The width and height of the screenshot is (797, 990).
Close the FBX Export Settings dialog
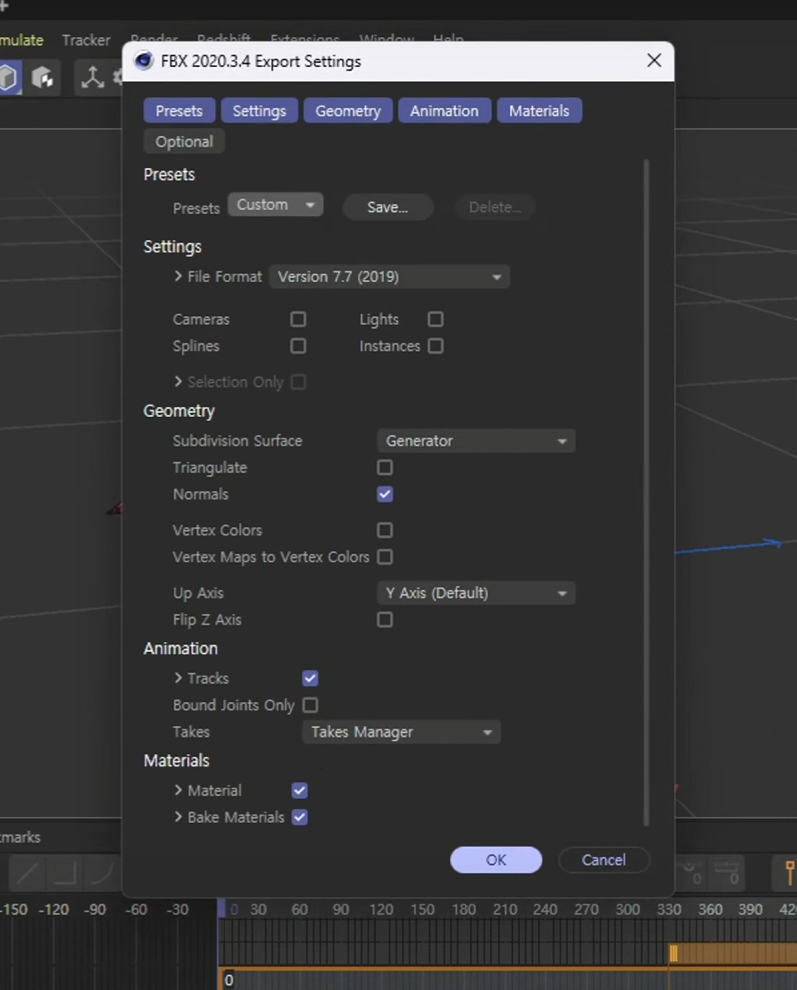pos(654,61)
